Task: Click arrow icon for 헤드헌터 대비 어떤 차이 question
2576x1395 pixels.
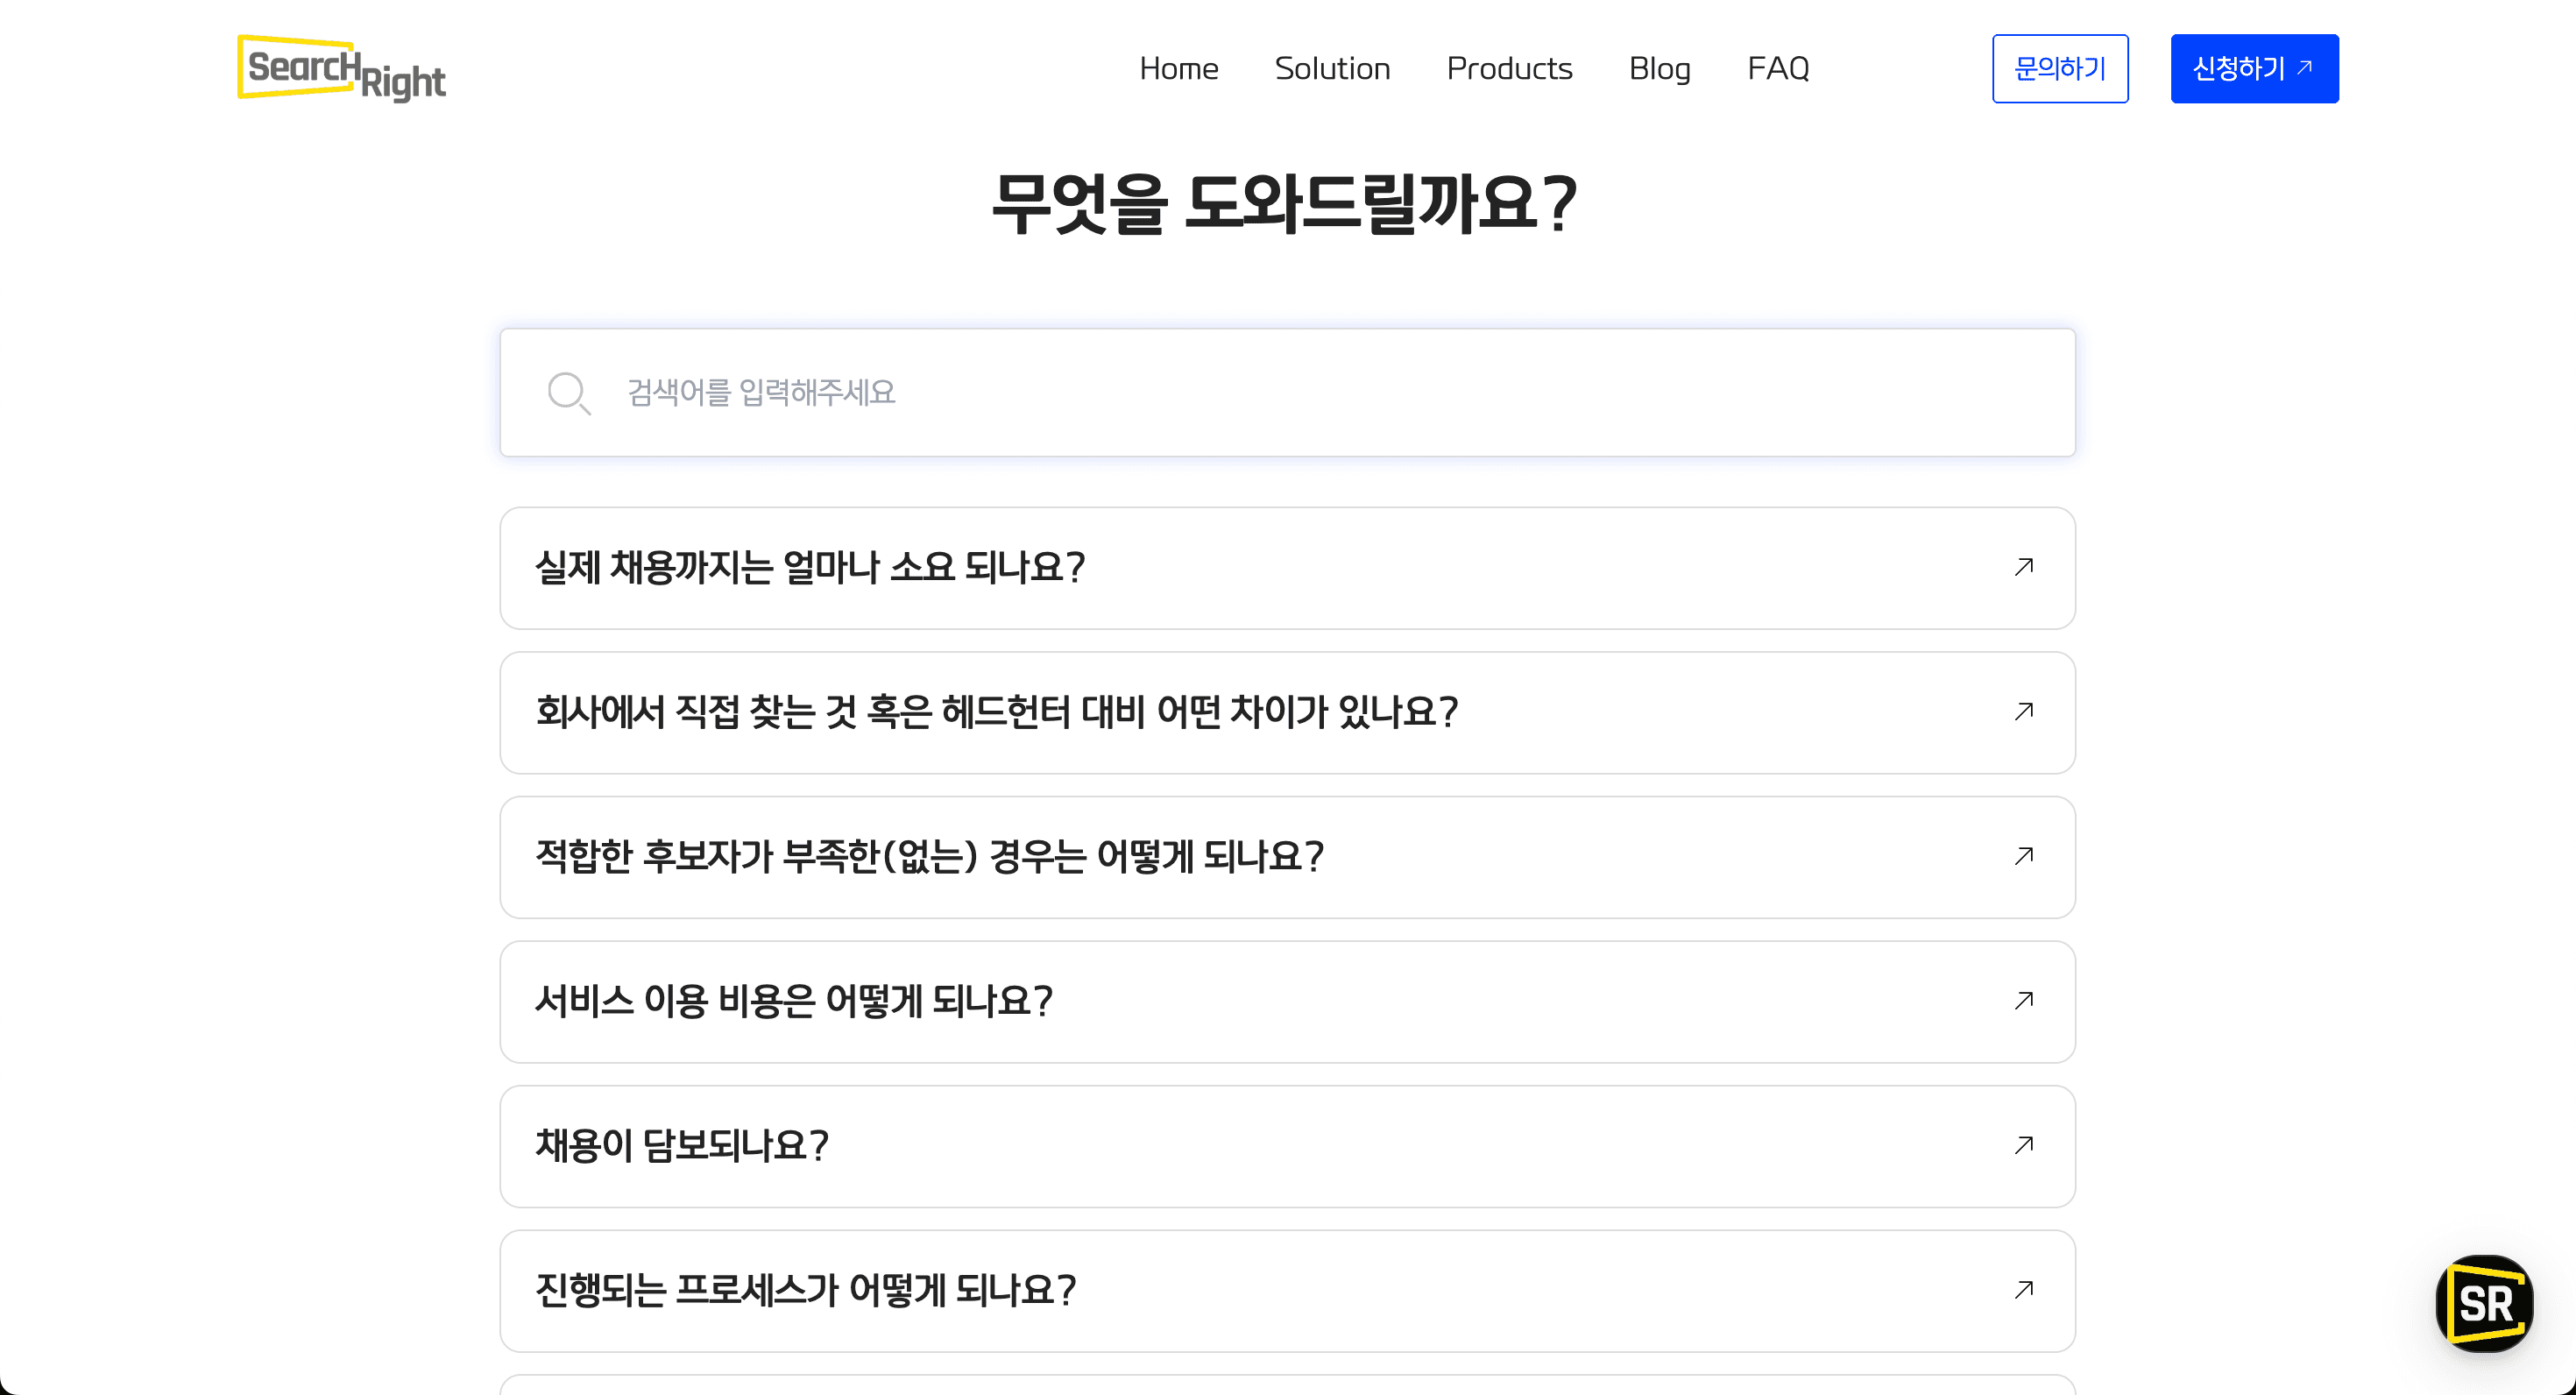Action: [x=2023, y=711]
